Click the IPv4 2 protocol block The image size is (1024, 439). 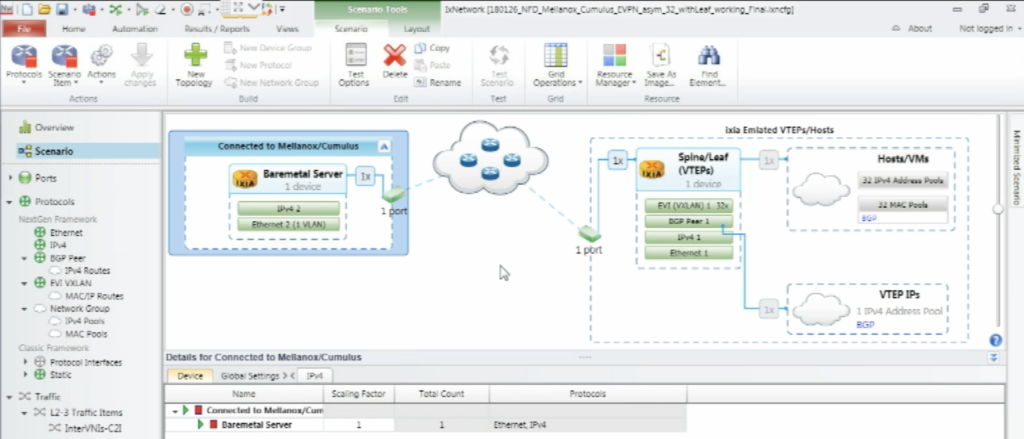point(289,208)
